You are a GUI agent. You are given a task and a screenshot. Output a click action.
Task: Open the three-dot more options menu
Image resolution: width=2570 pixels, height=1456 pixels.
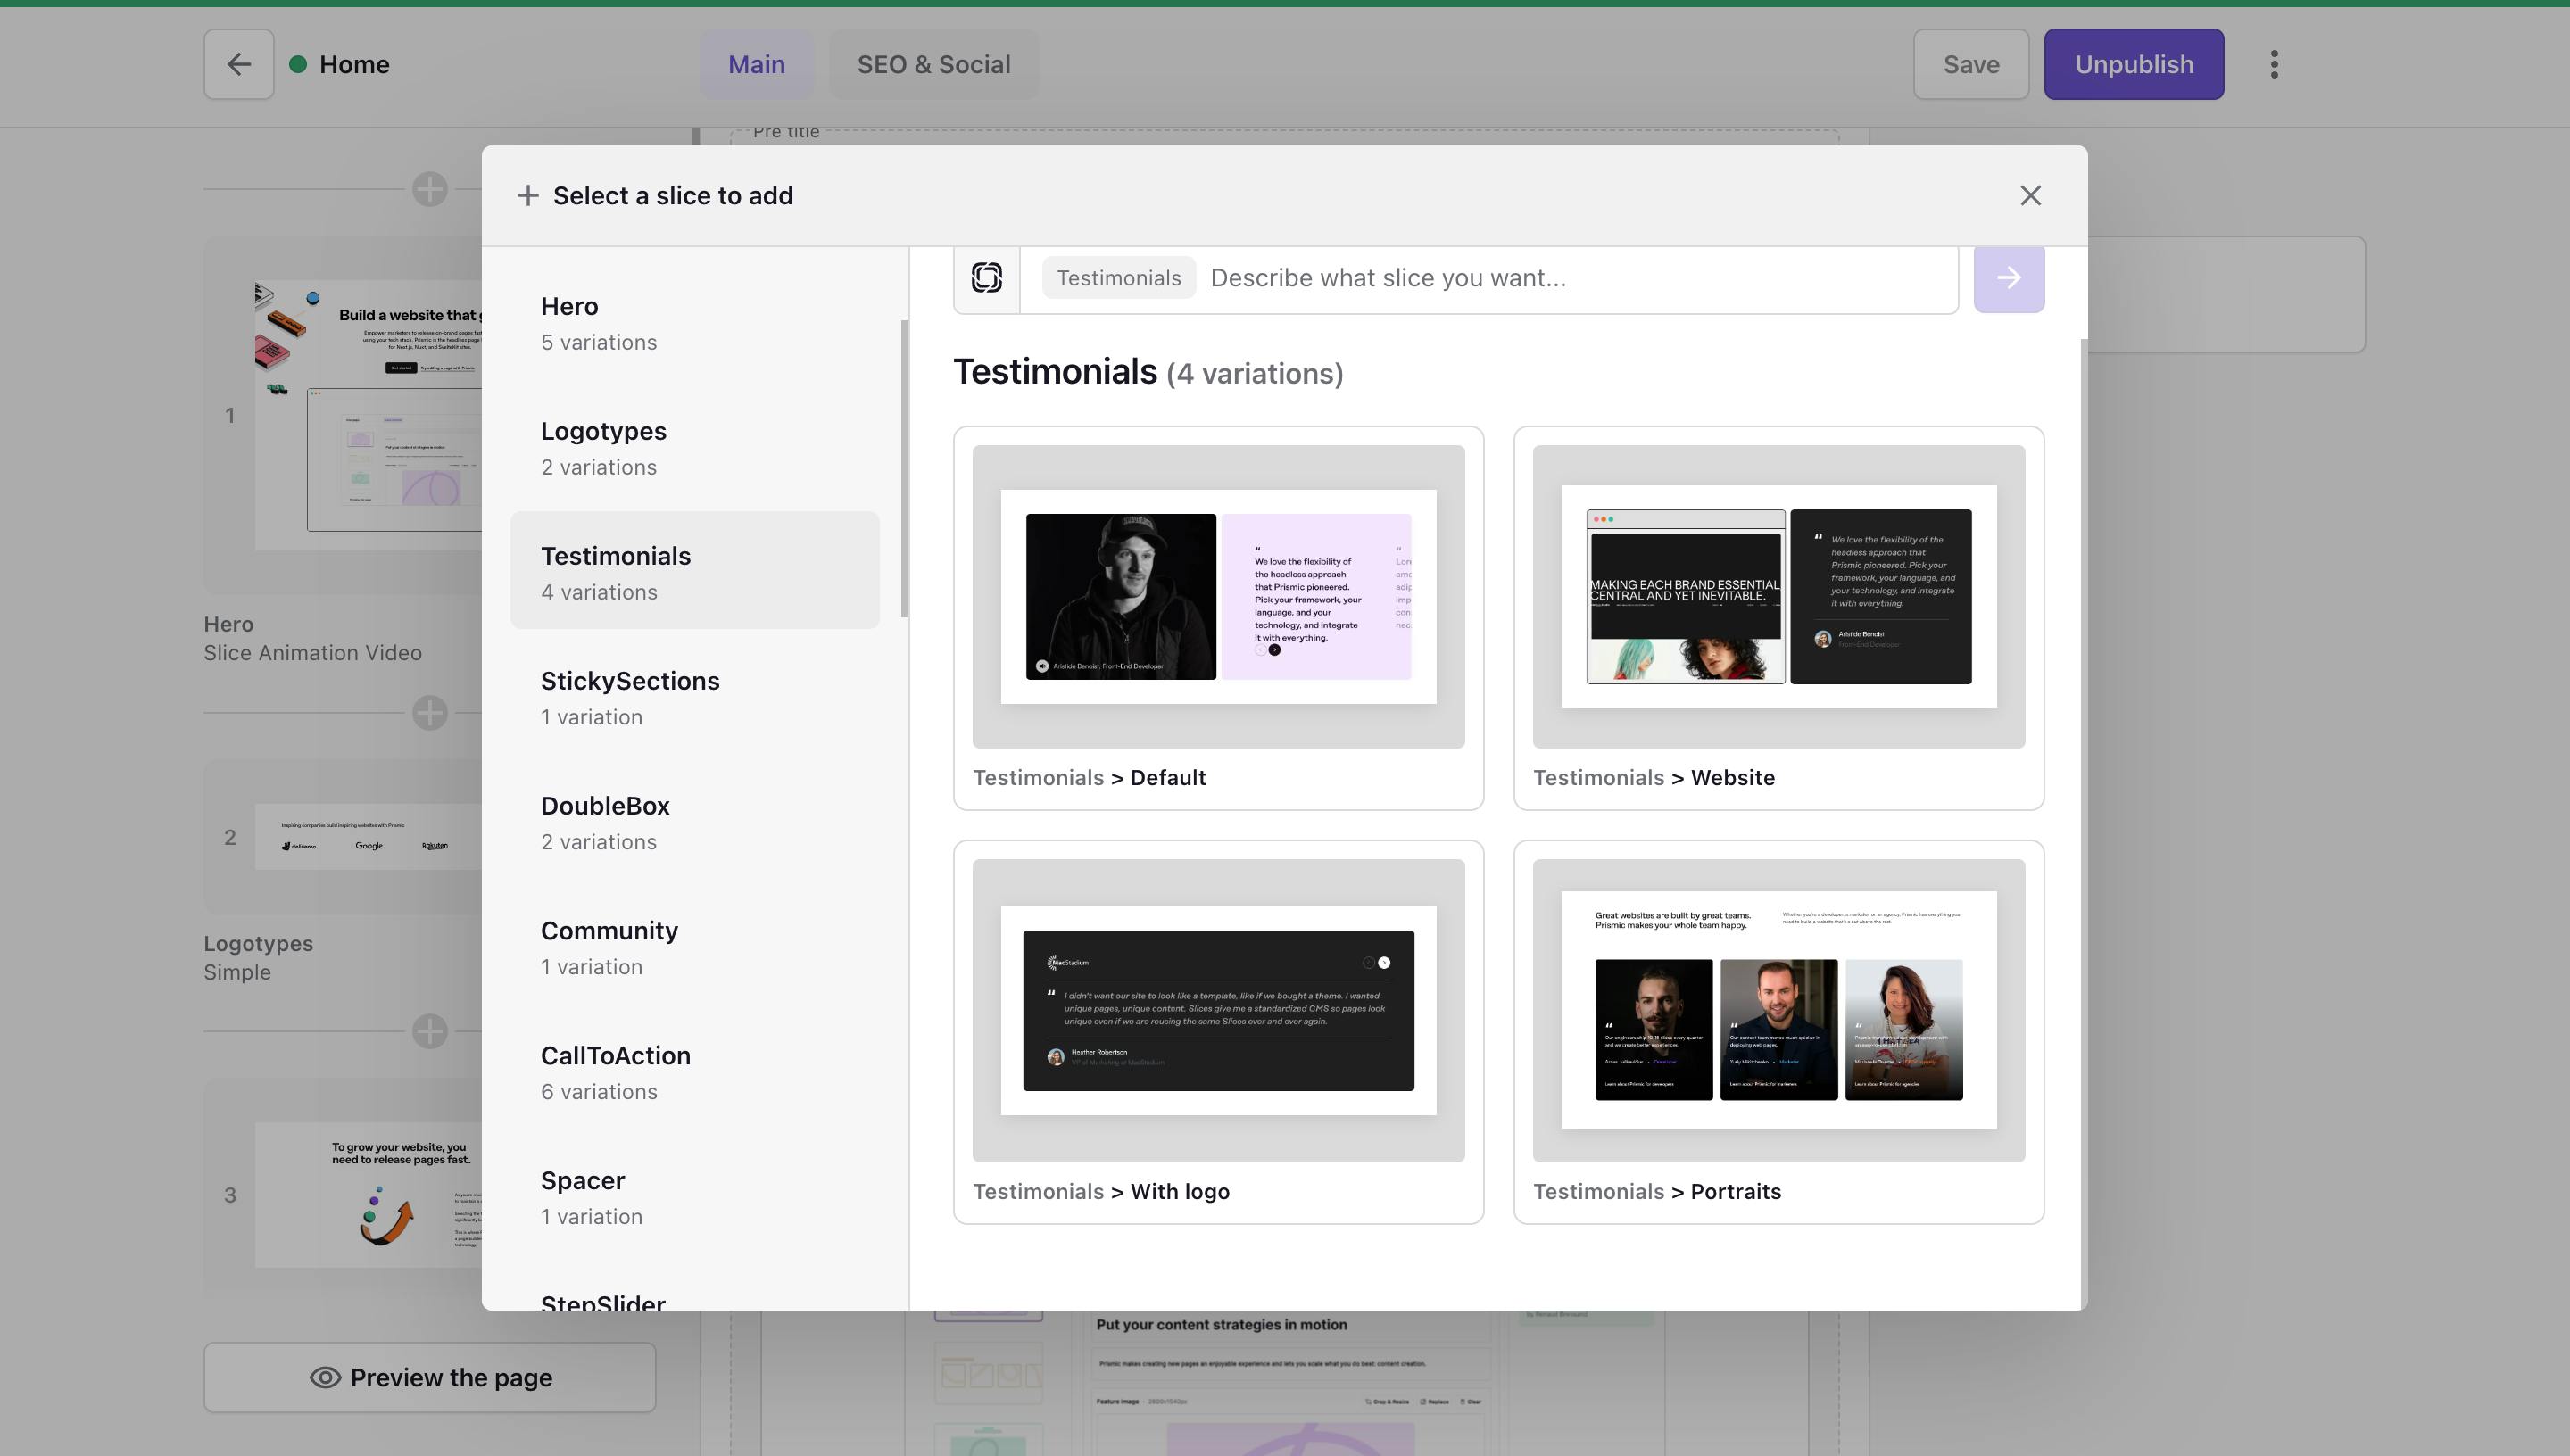point(2273,64)
